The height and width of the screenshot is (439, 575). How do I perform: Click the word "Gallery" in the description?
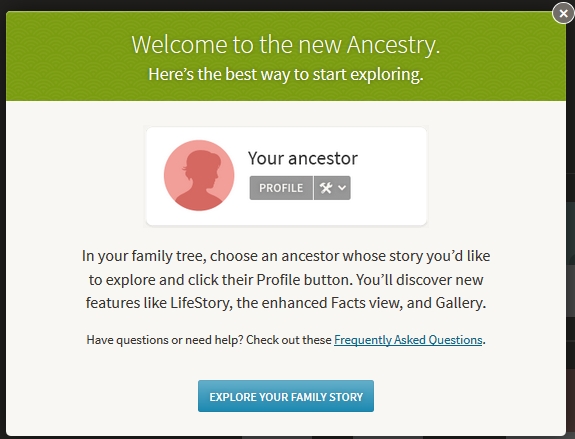[x=458, y=303]
